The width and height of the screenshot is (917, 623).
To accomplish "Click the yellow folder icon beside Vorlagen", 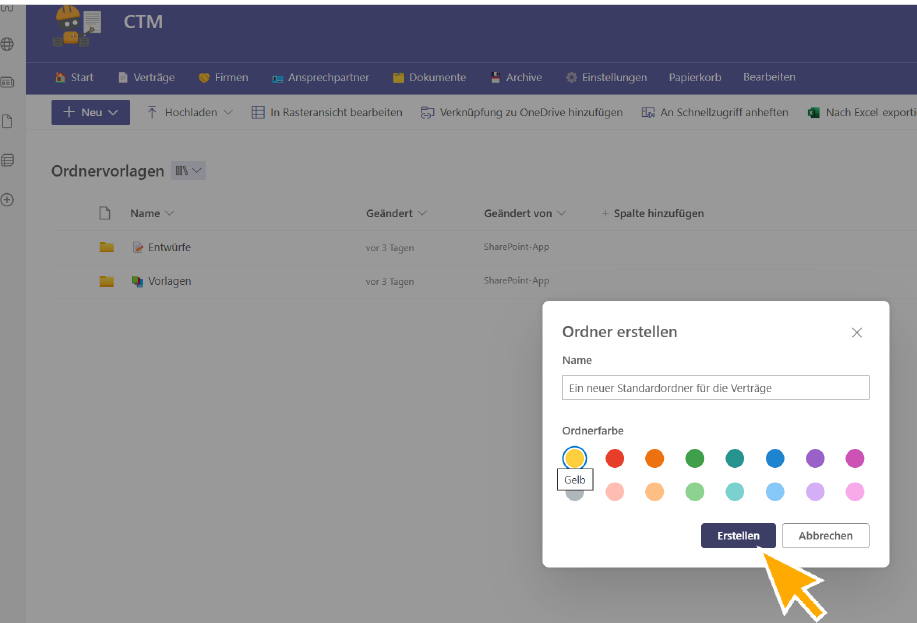I will point(106,281).
